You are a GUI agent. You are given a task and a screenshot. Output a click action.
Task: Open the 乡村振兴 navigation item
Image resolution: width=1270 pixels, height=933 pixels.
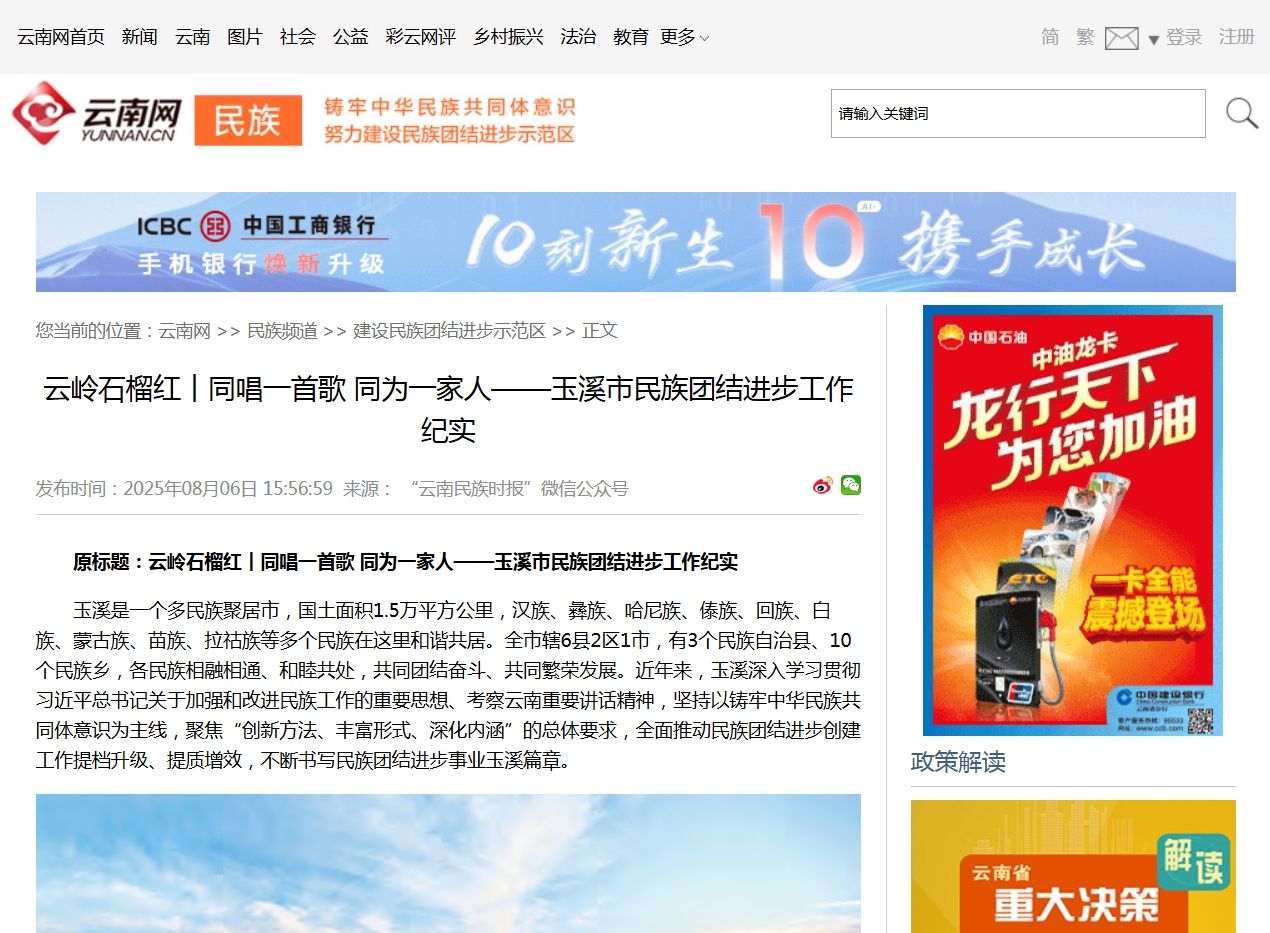tap(508, 37)
